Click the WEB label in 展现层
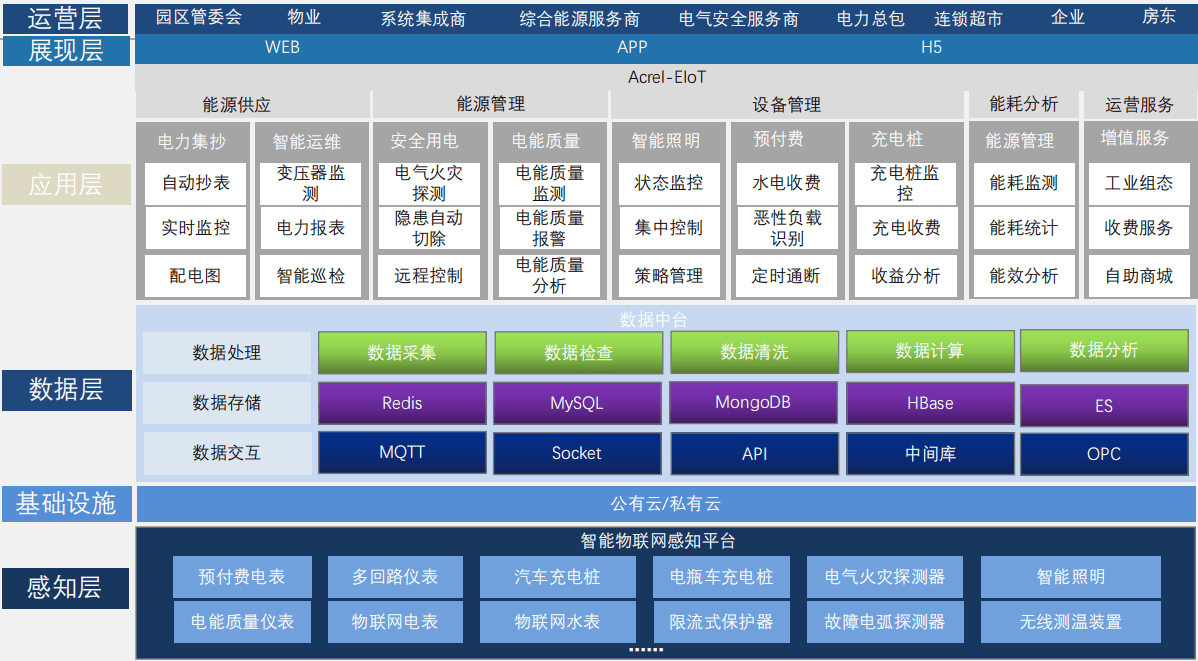This screenshot has height=661, width=1198. pos(282,47)
